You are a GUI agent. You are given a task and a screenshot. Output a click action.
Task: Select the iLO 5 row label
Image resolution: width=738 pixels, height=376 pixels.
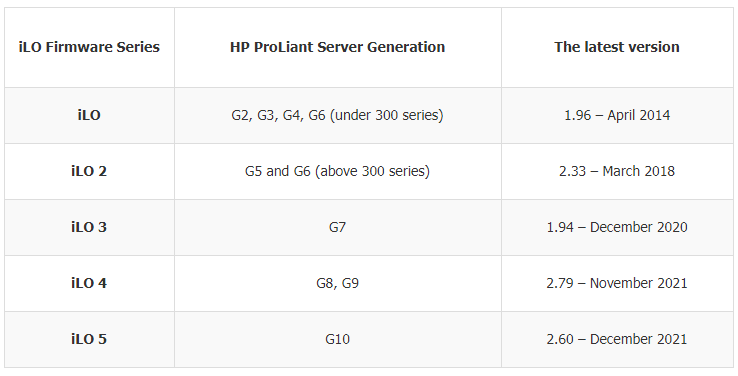click(x=89, y=339)
